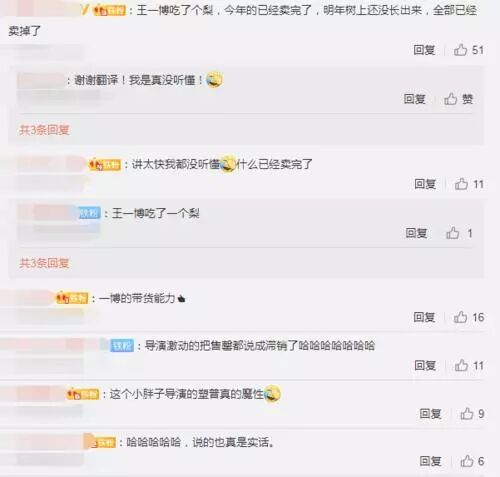Image resolution: width=500 pixels, height=477 pixels.
Task: Reply to 谢谢翻译 nested comment
Action: [x=415, y=99]
